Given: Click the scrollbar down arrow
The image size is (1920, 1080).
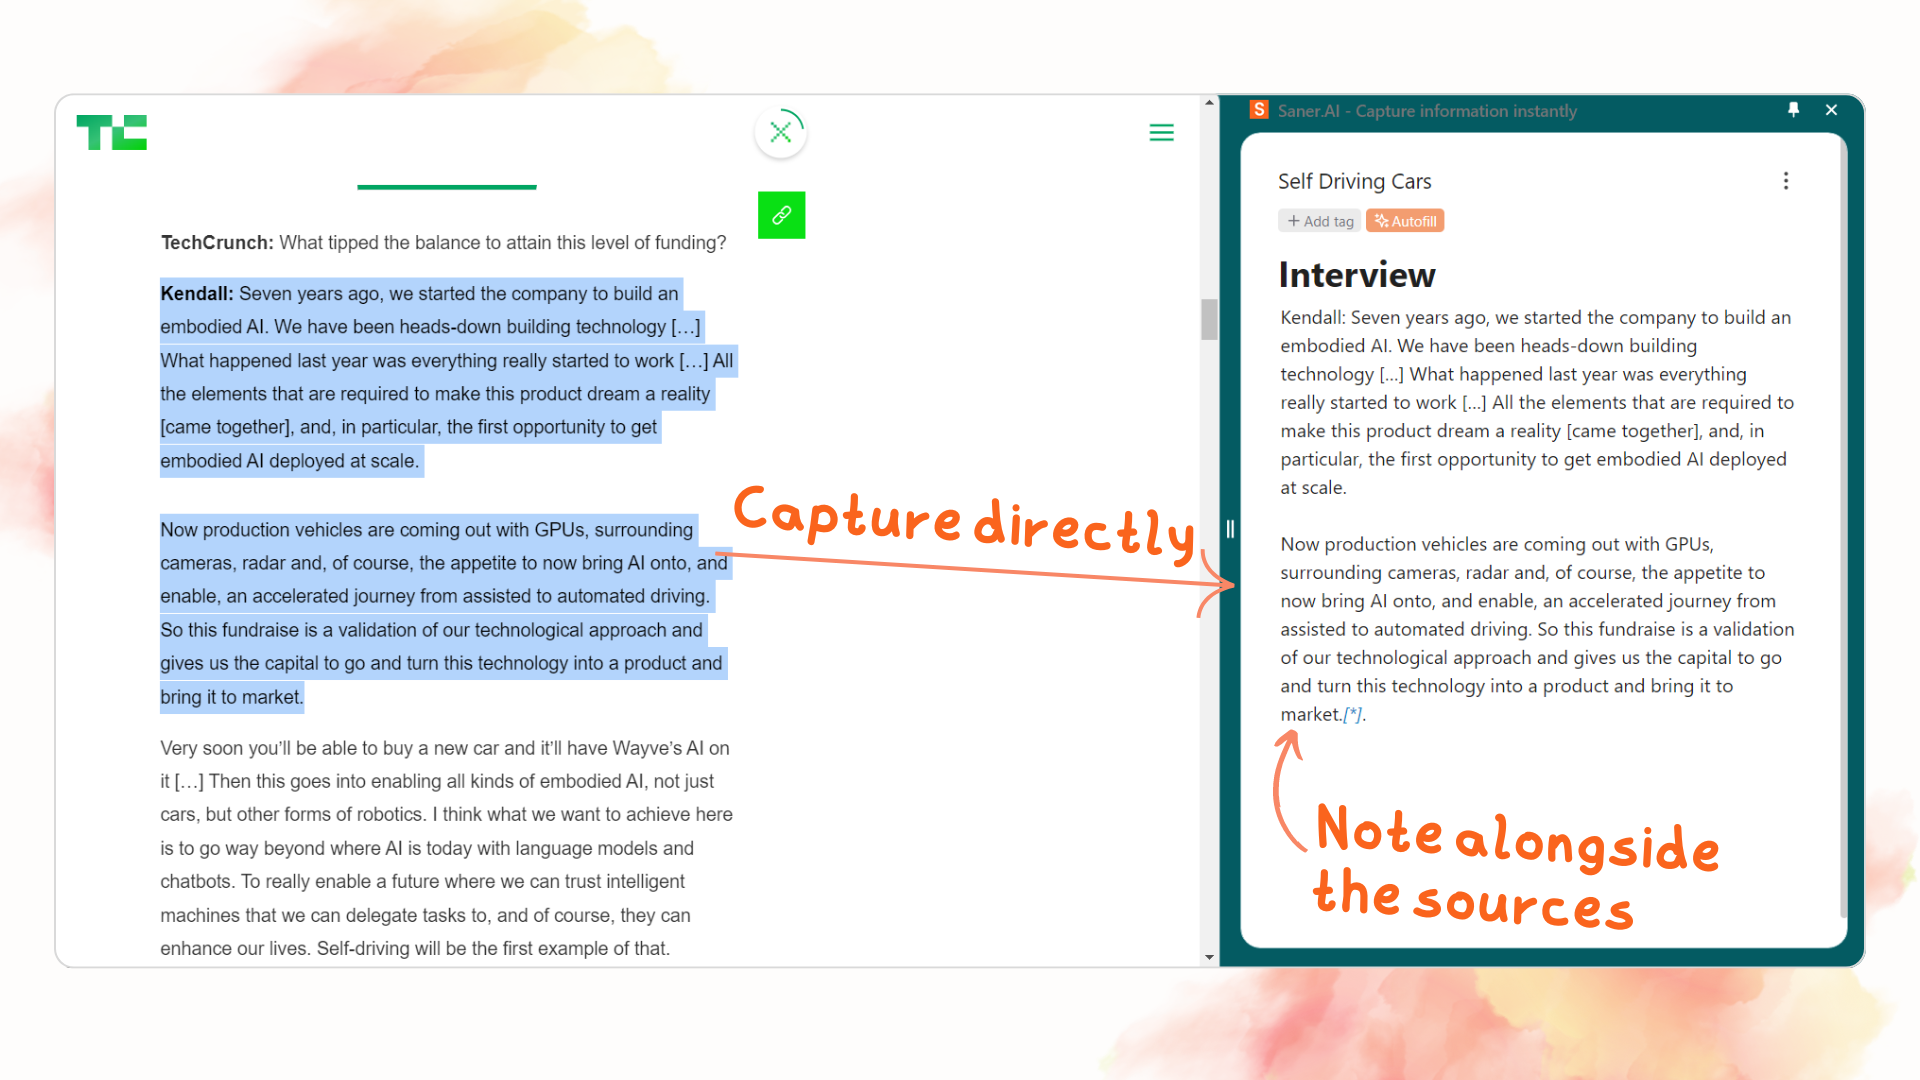Looking at the screenshot, I should click(1209, 957).
